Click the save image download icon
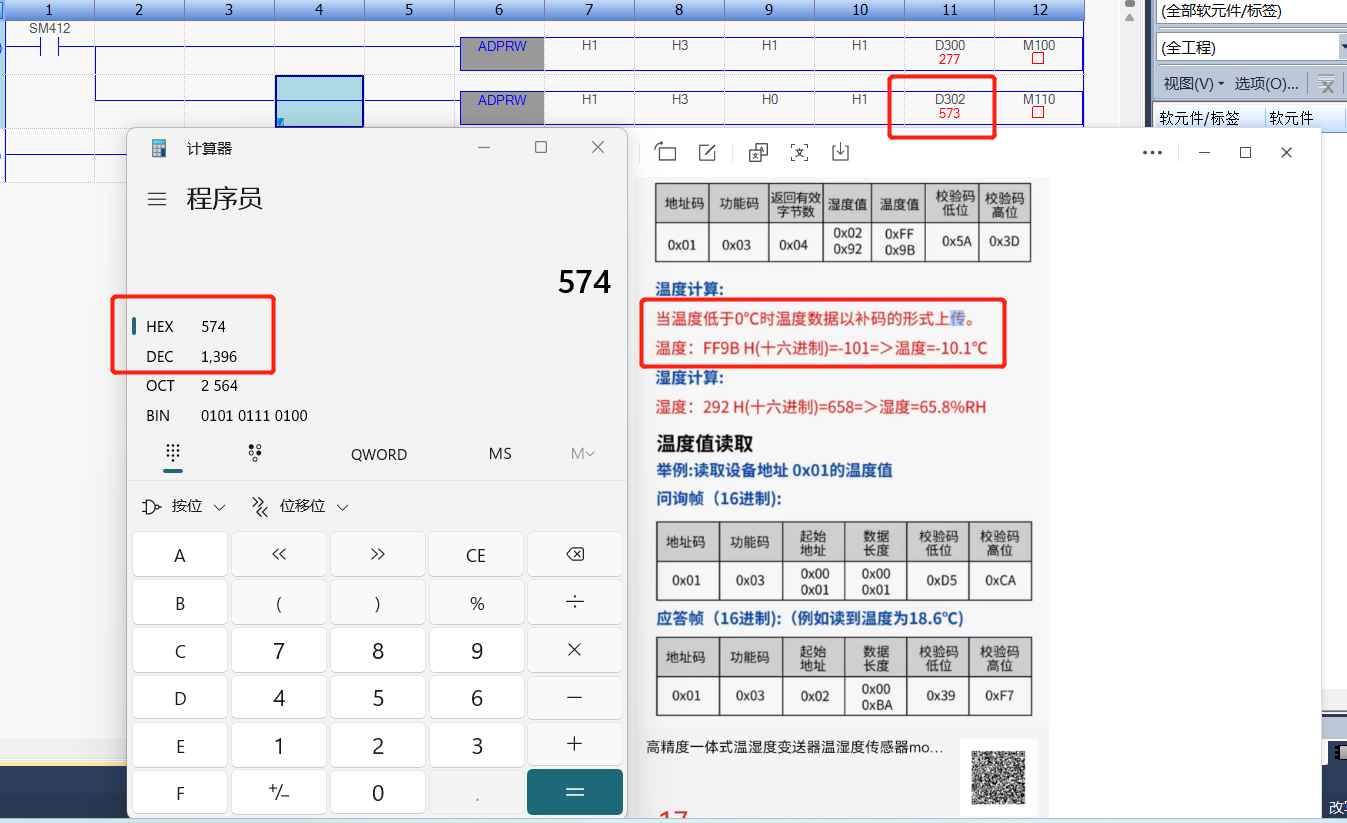 click(x=840, y=152)
